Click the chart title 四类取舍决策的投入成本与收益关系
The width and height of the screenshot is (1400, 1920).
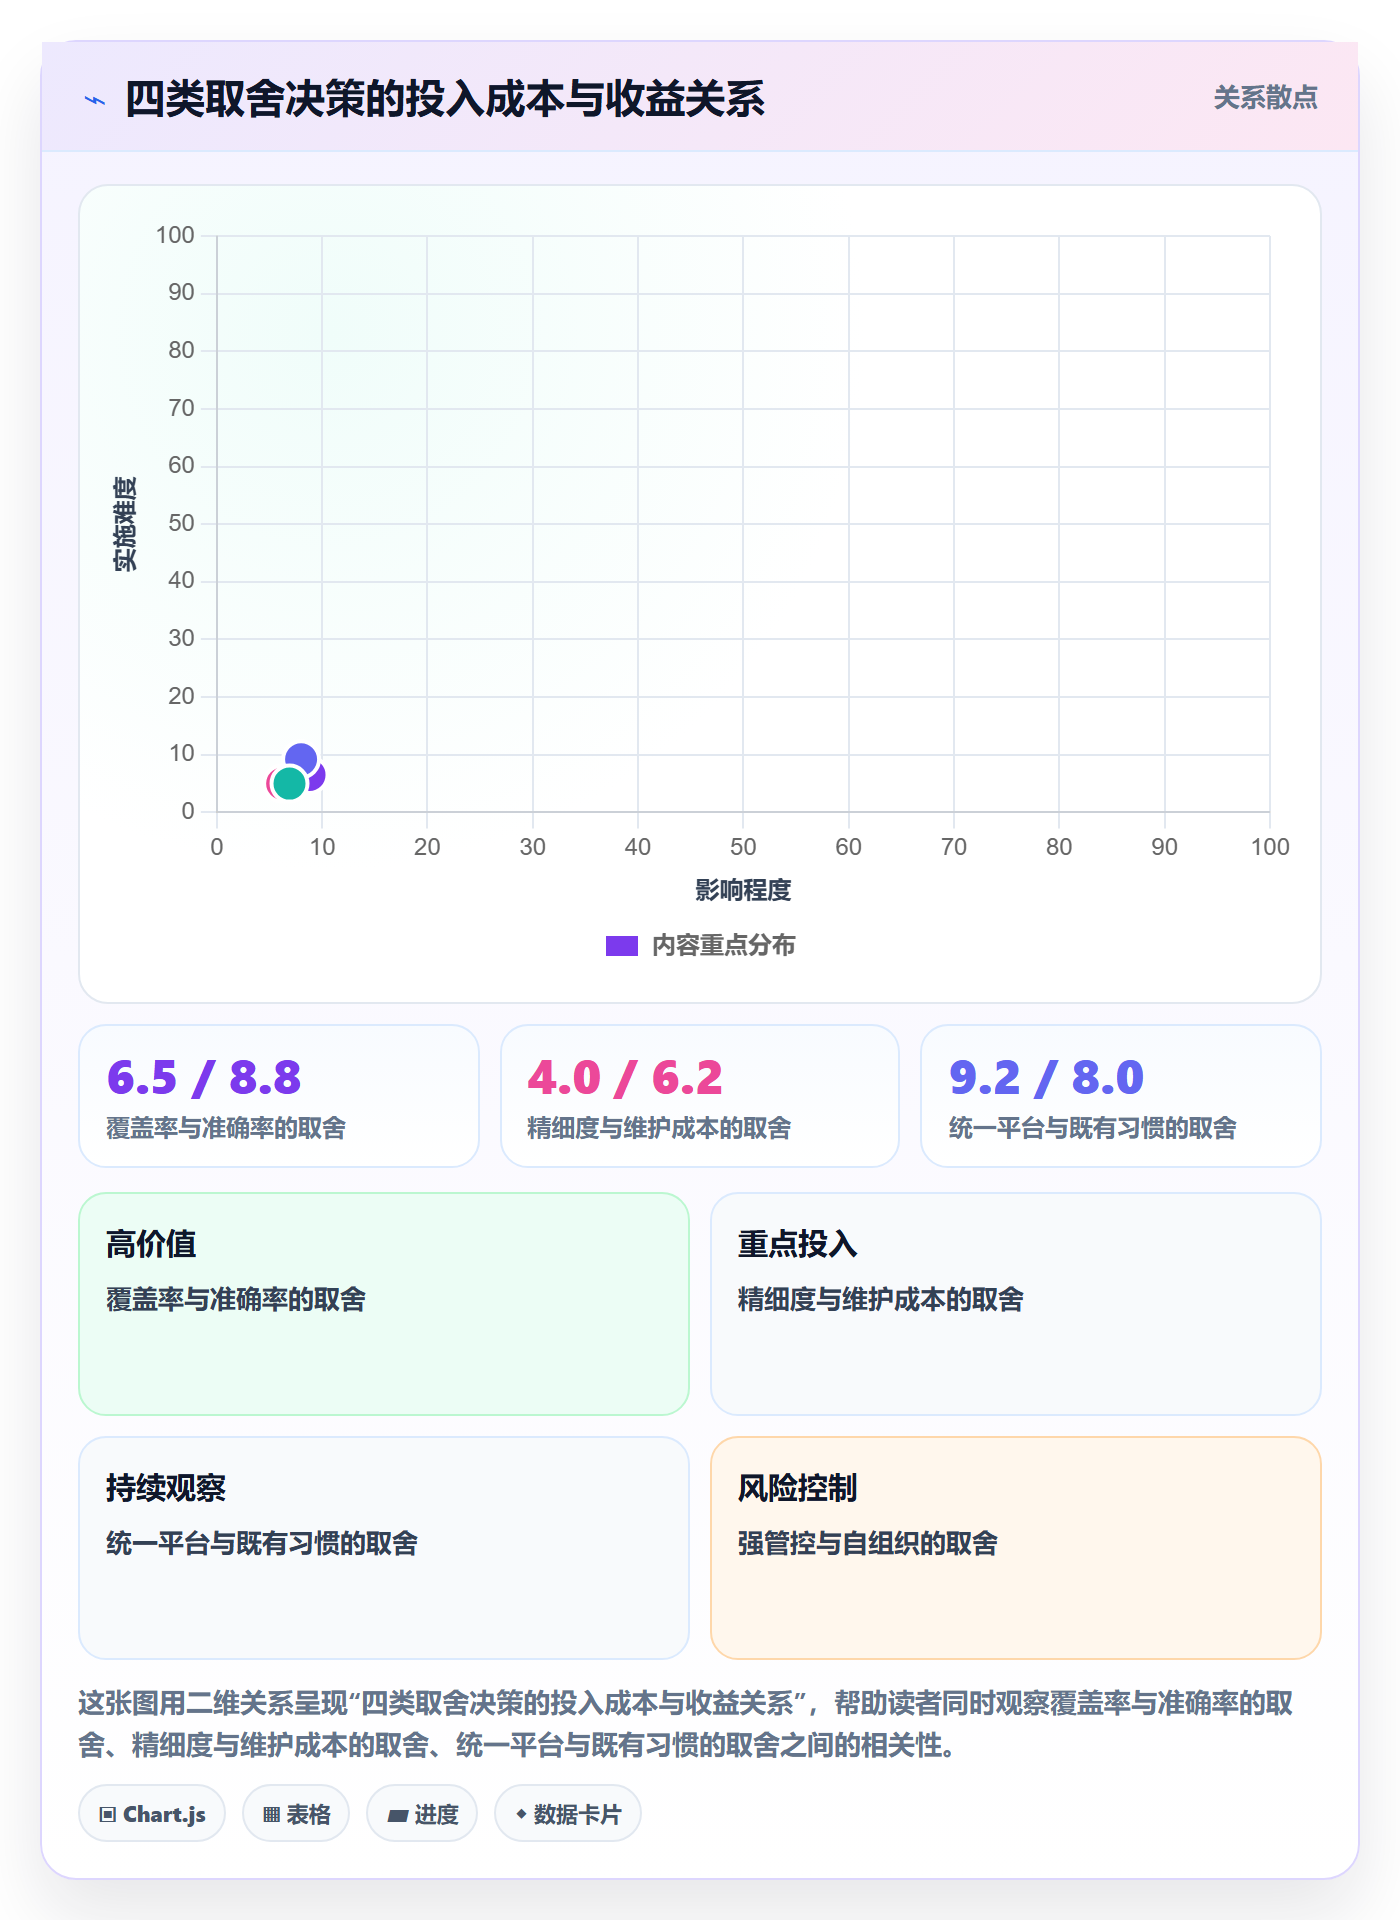tap(445, 100)
